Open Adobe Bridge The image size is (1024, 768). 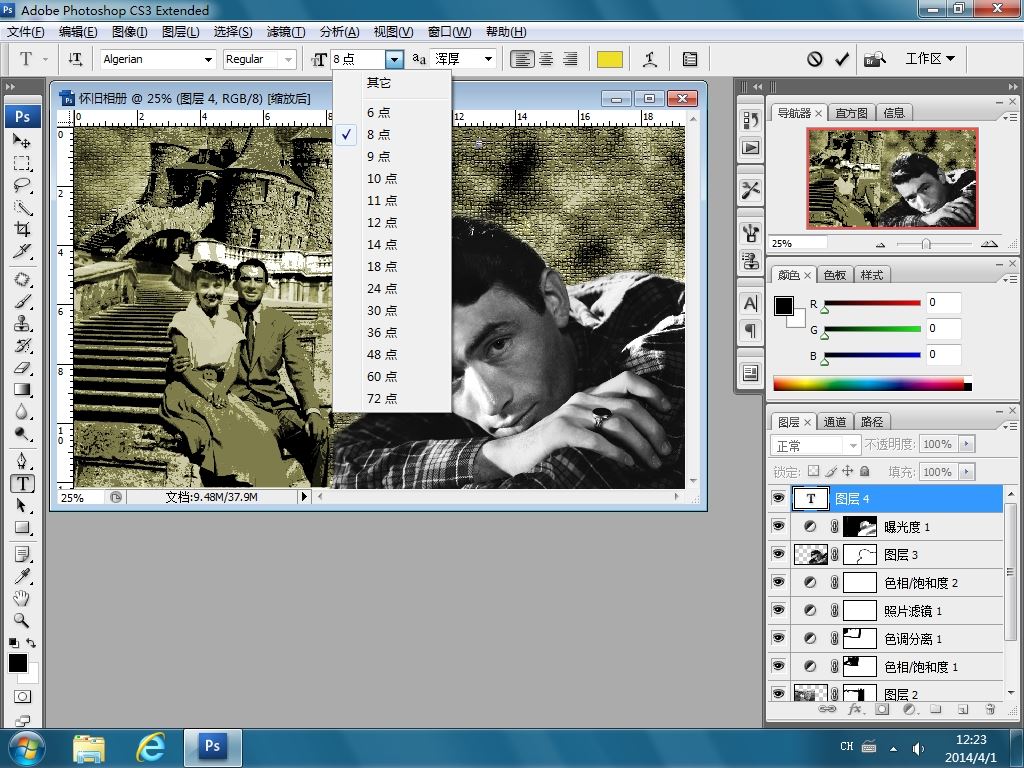pos(875,59)
